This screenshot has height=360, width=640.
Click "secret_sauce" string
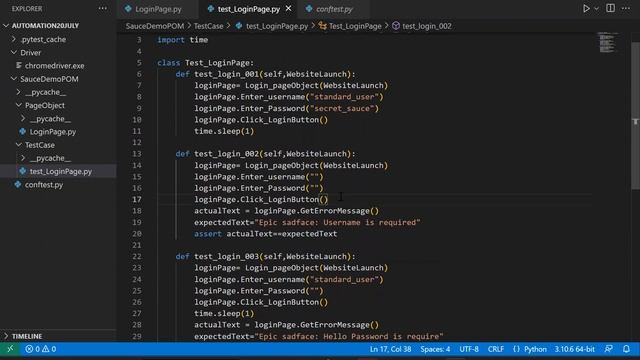[x=342, y=109]
